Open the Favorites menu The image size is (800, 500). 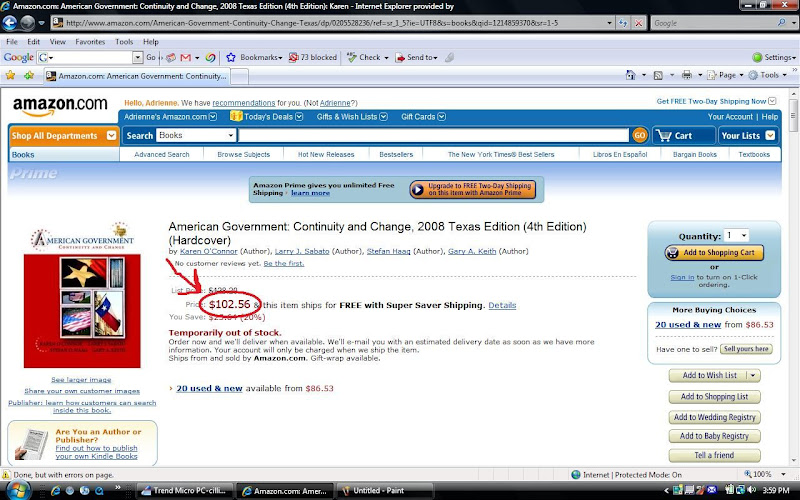(90, 42)
